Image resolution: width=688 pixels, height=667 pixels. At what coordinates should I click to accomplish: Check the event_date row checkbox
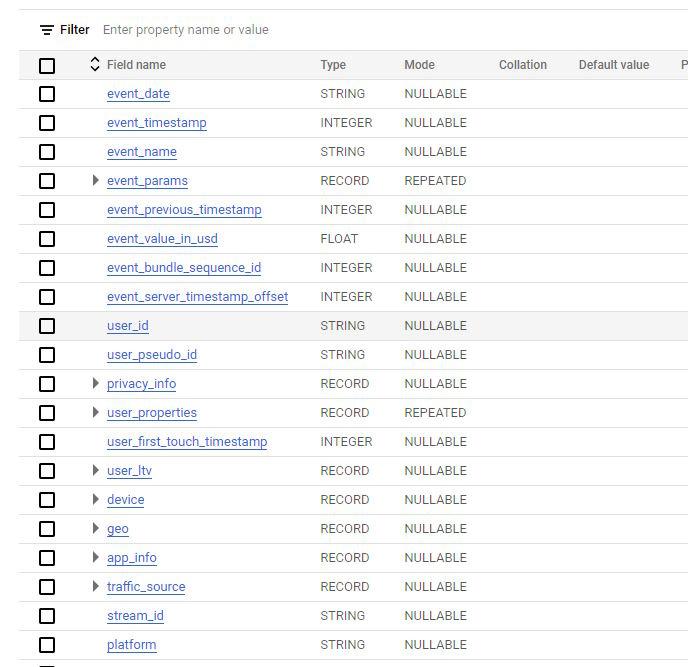pos(47,94)
